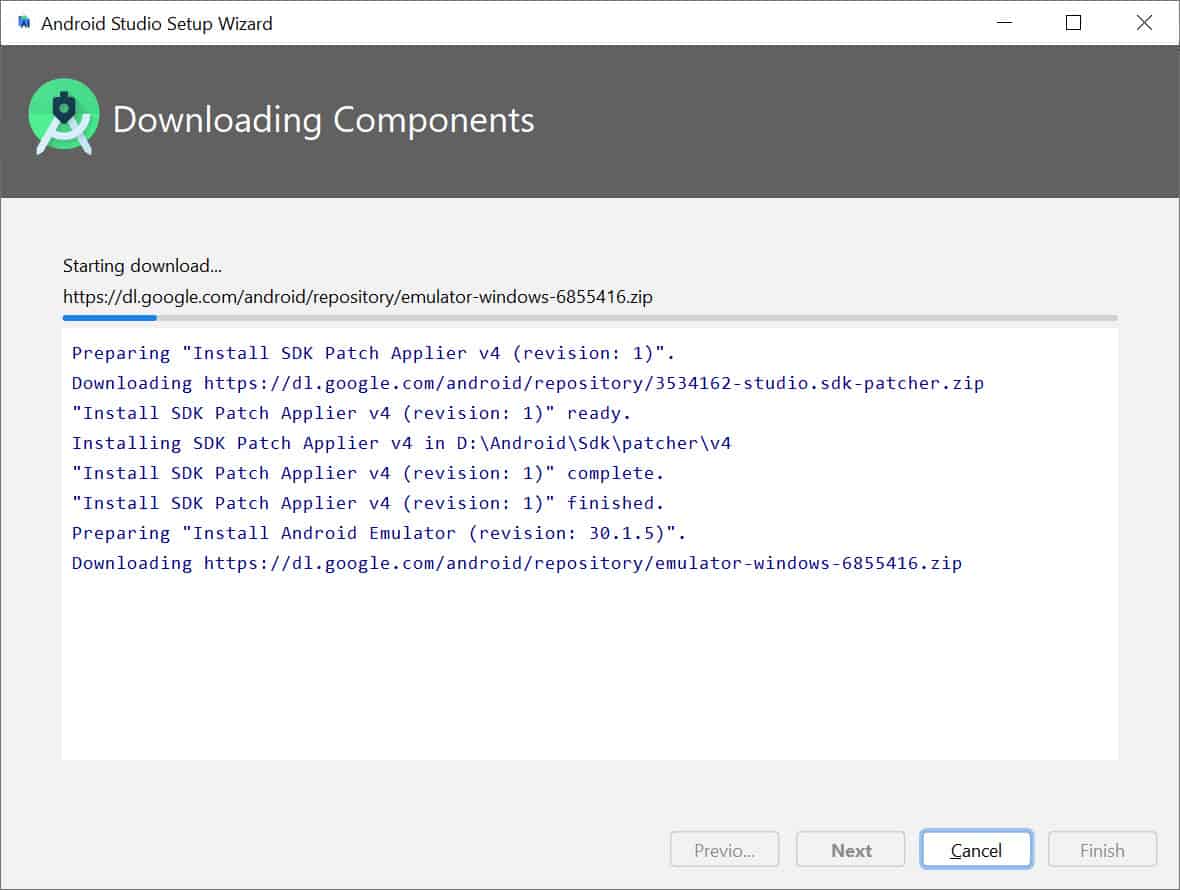
Task: Click the Previous button
Action: coord(724,849)
